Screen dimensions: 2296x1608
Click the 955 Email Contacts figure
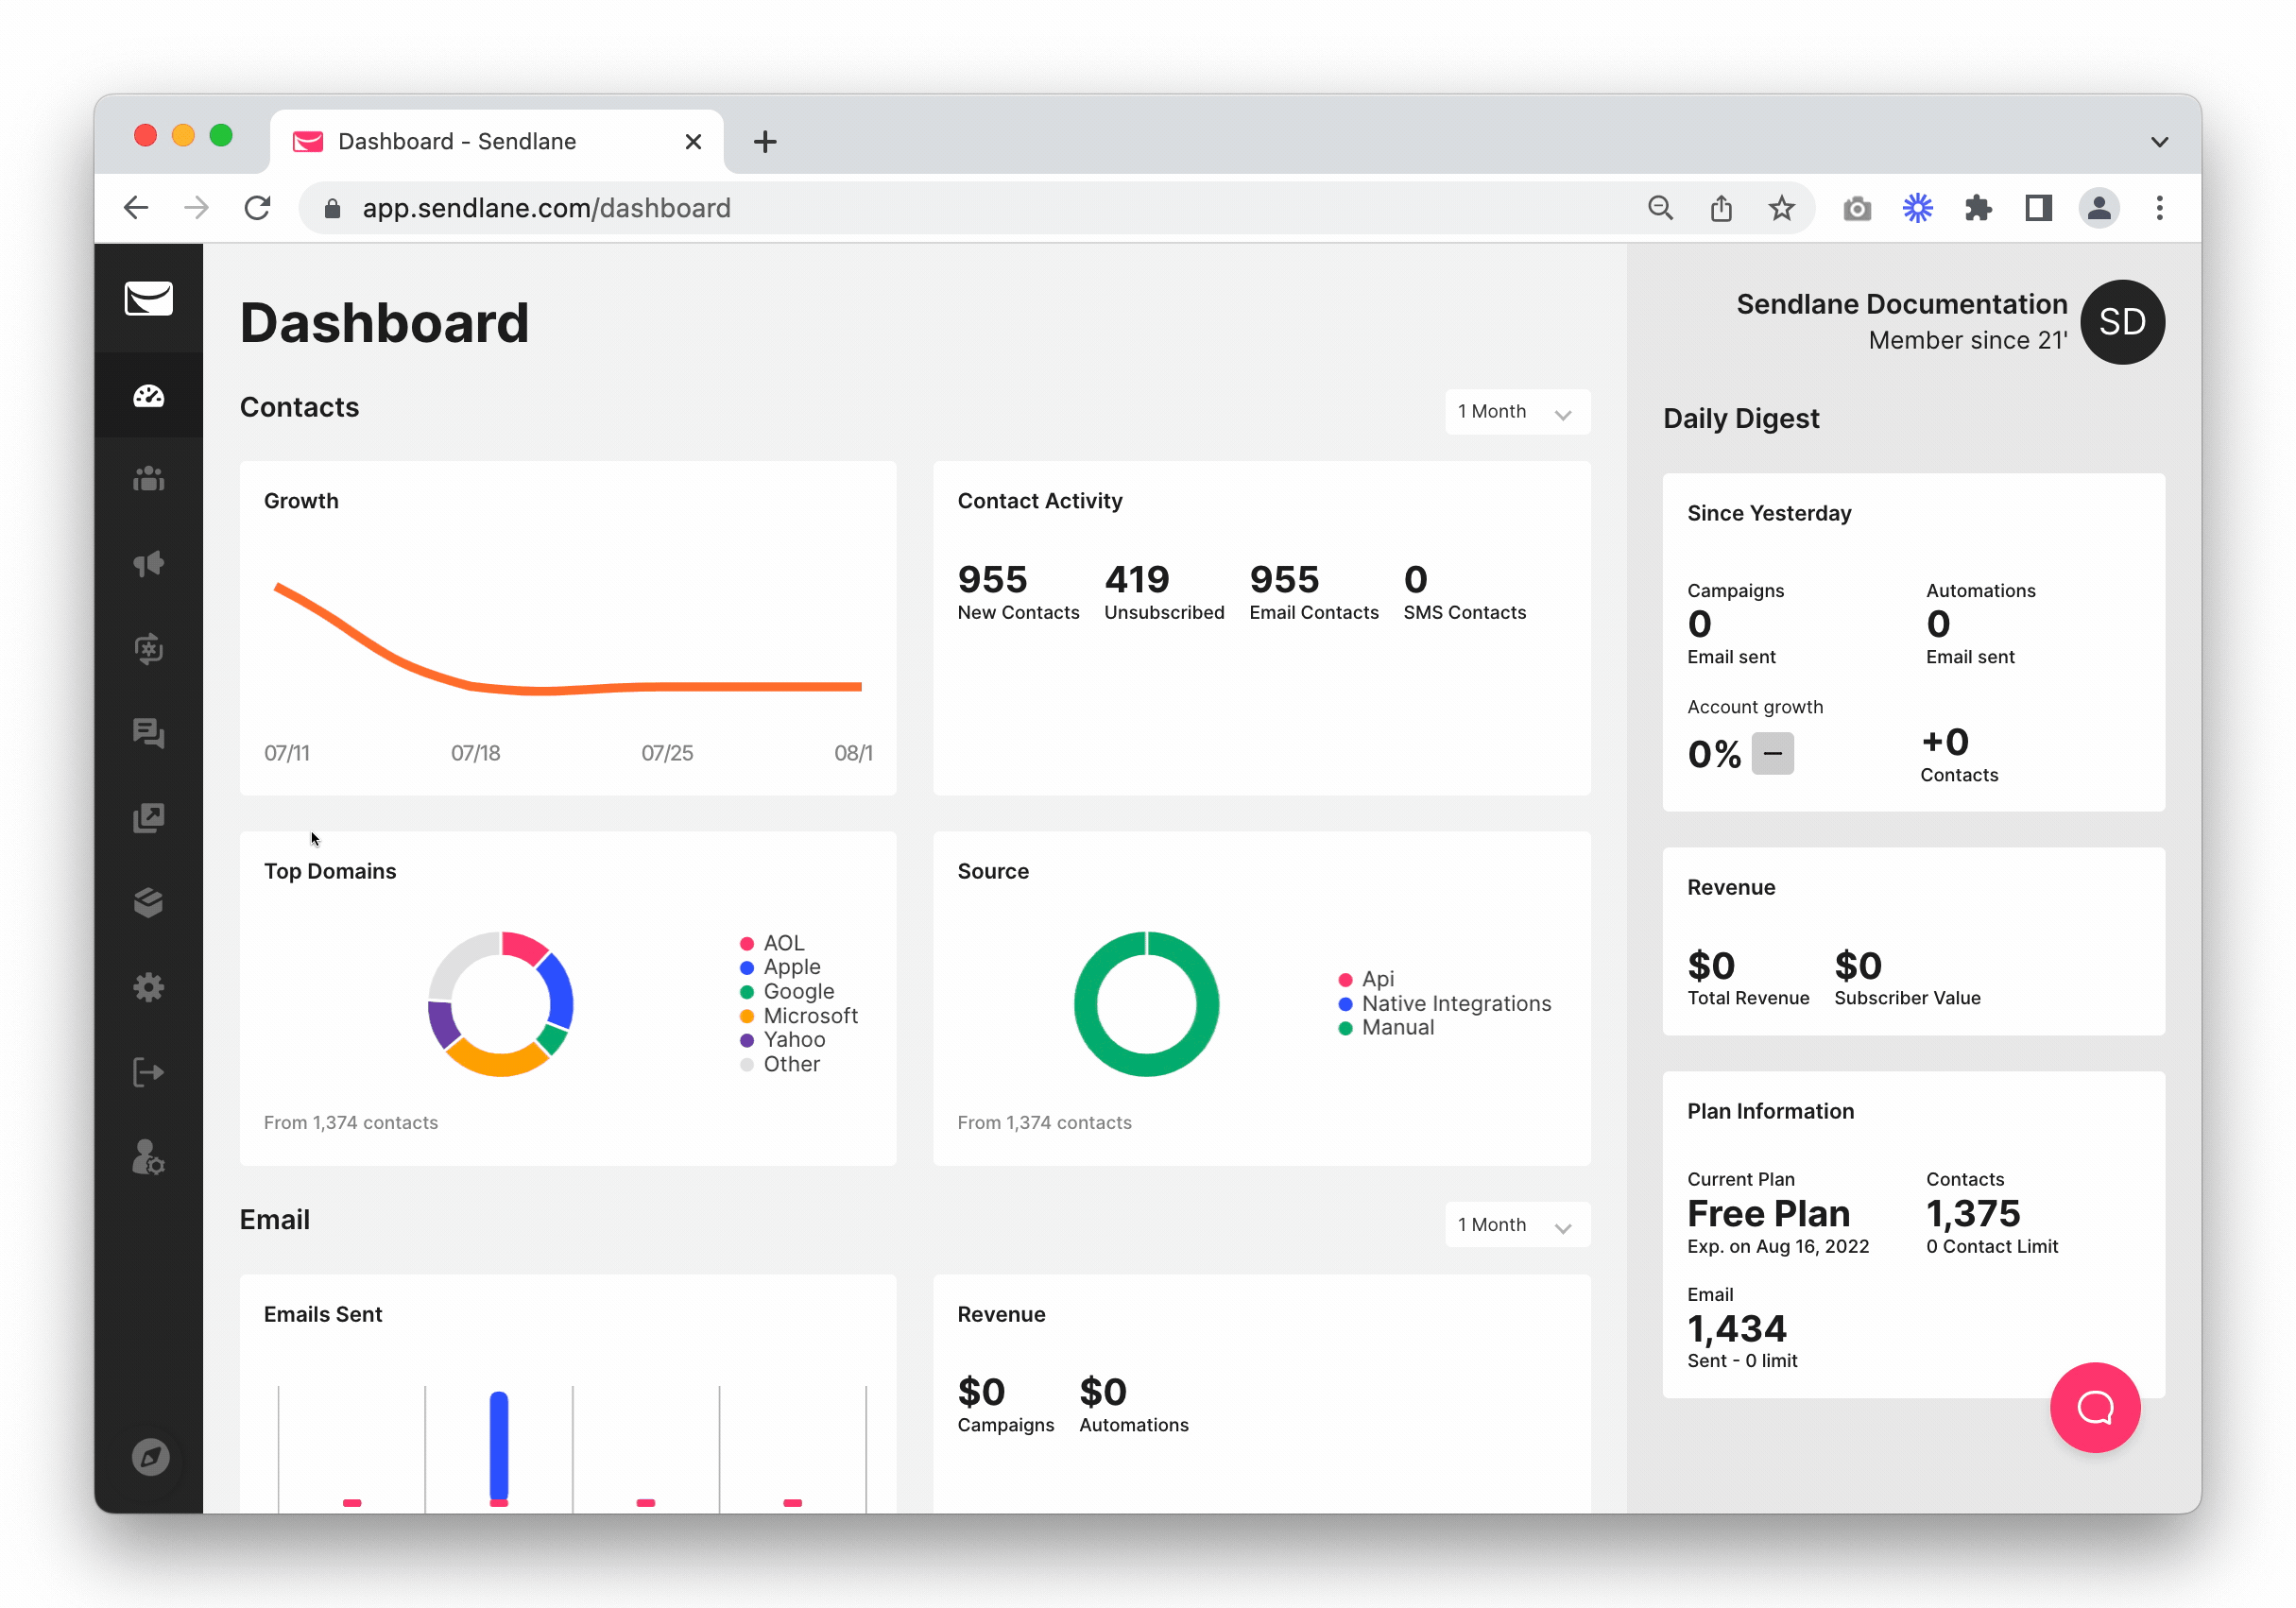[x=1284, y=580]
